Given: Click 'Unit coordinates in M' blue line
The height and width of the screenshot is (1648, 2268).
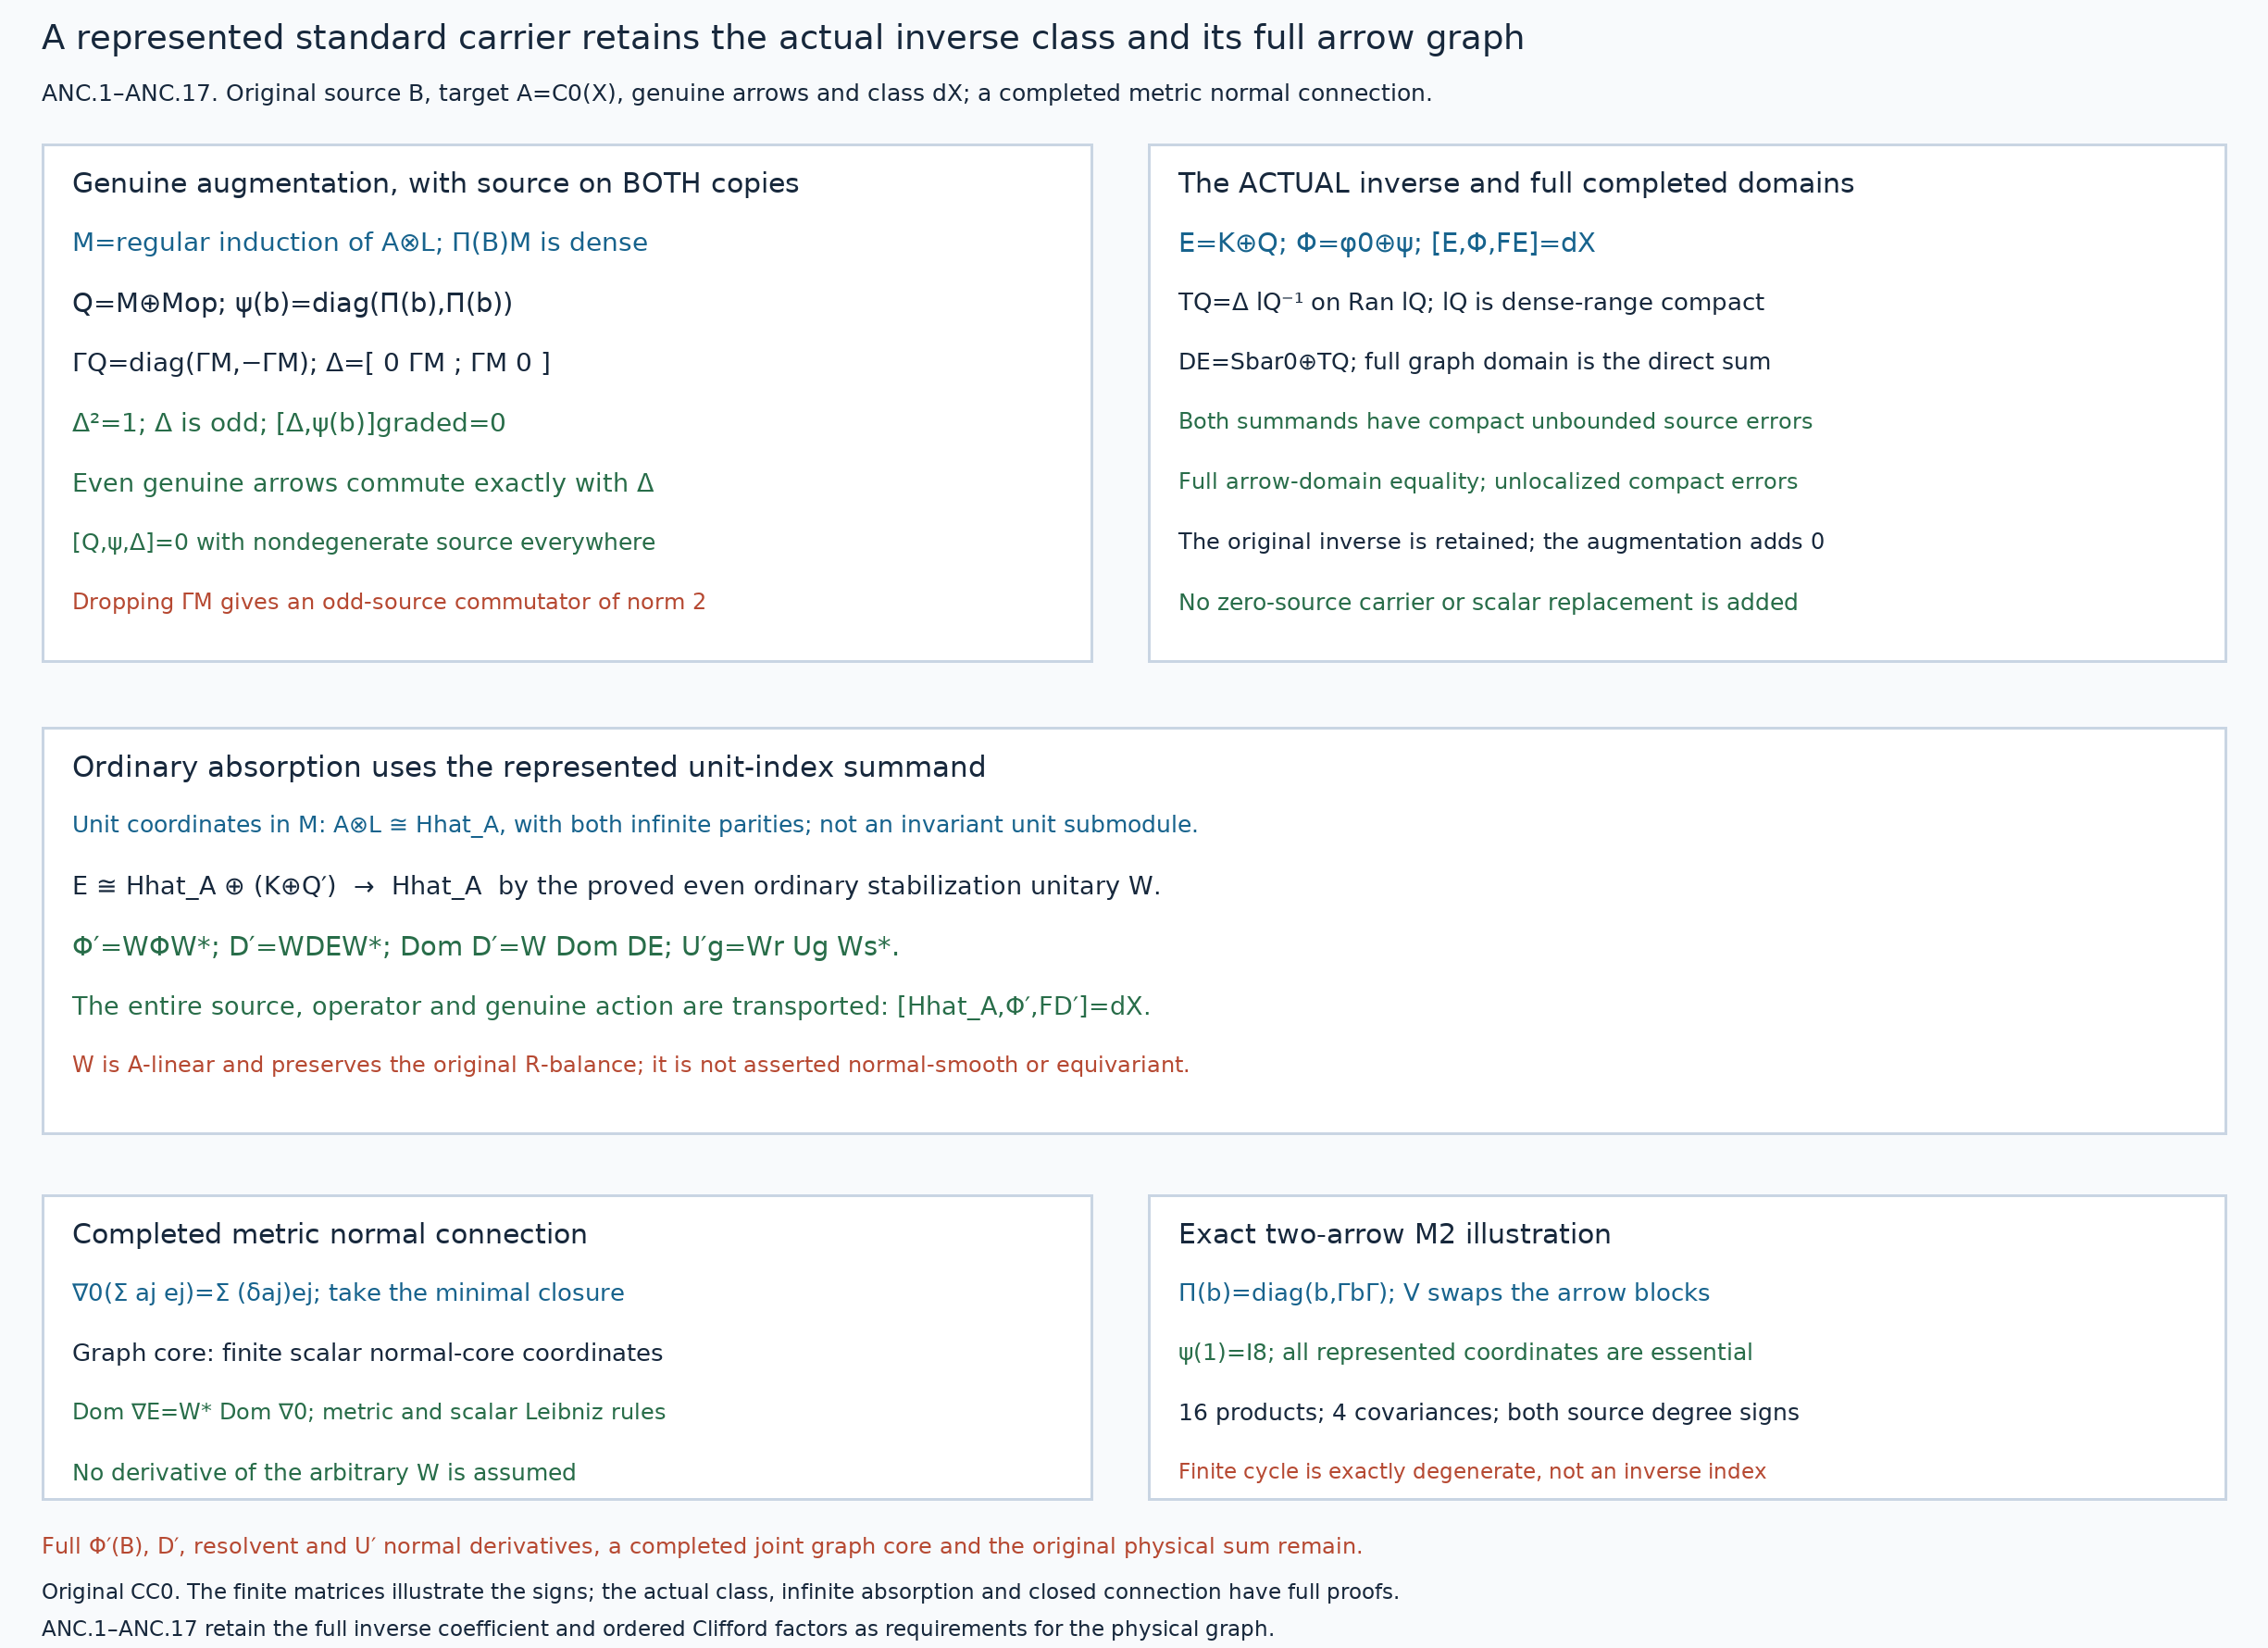Looking at the screenshot, I should click(x=635, y=824).
